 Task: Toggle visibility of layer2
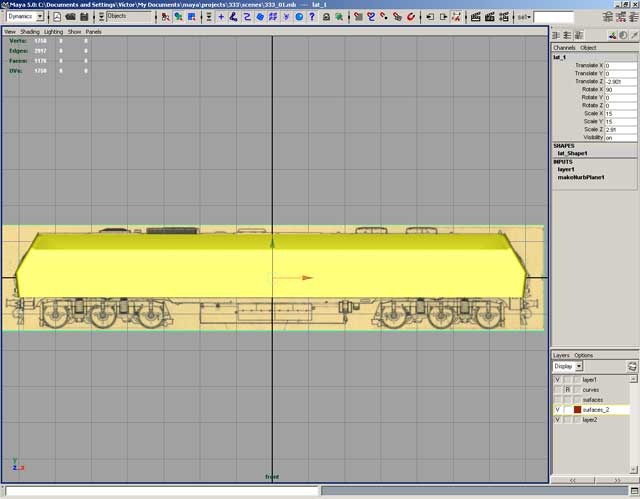point(557,420)
